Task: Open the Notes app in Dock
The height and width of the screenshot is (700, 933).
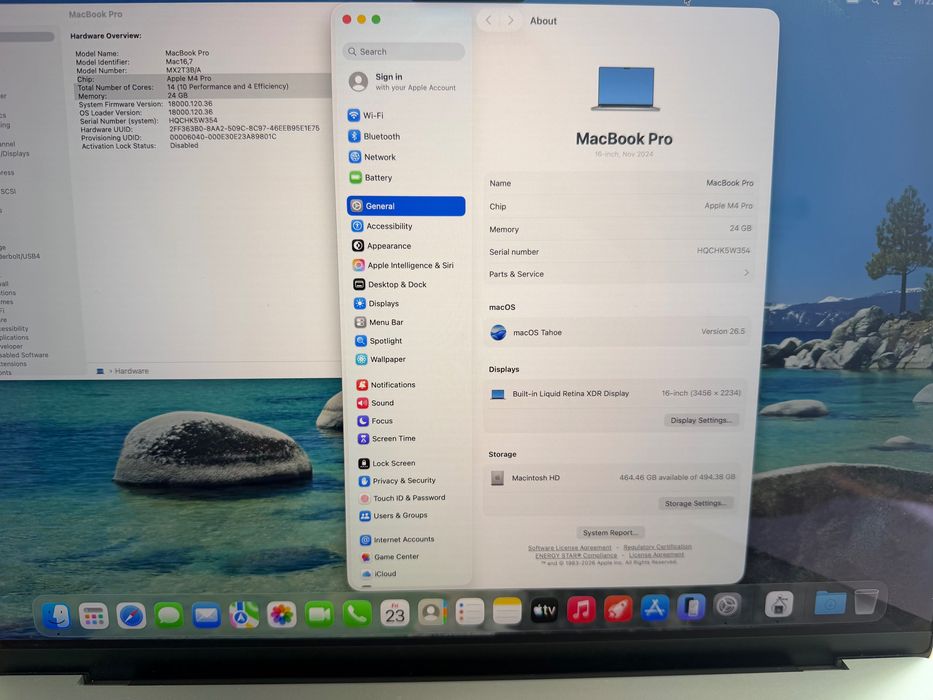Action: (x=506, y=611)
